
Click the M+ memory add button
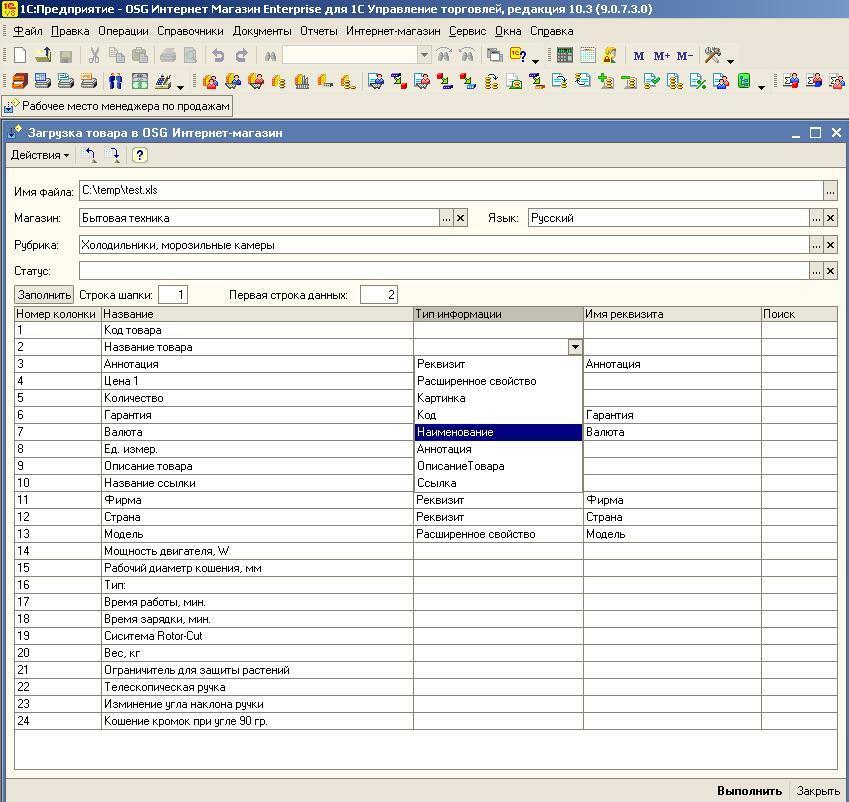661,56
